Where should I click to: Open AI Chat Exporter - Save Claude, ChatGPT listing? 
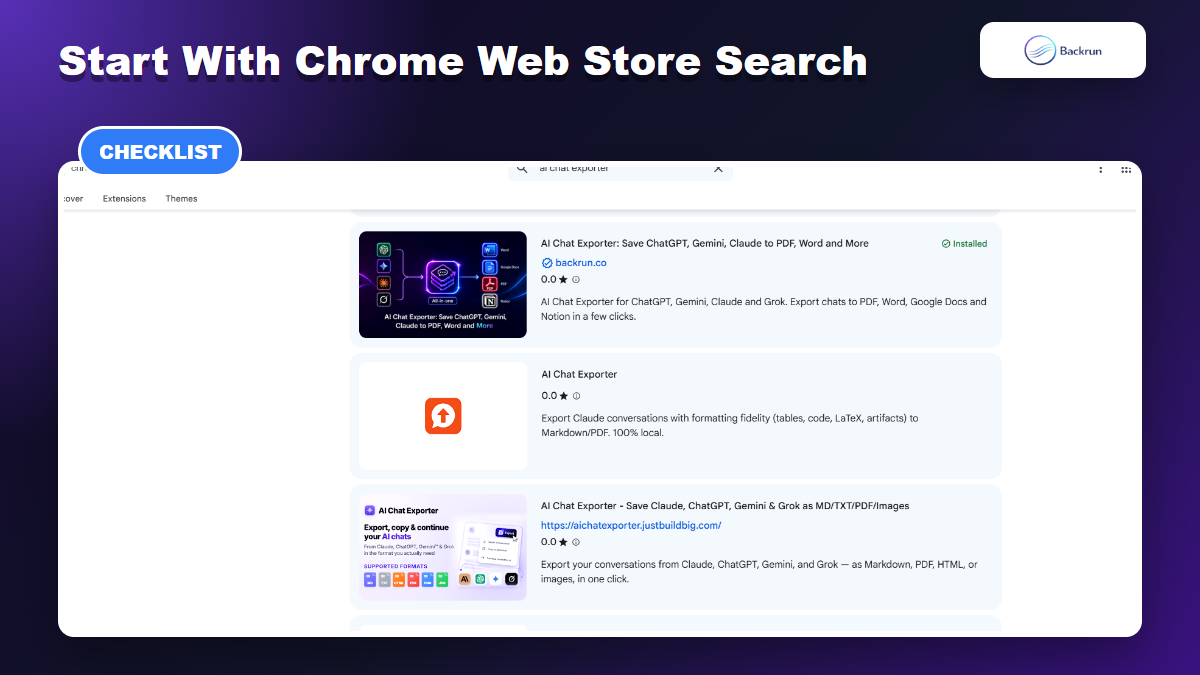point(725,506)
